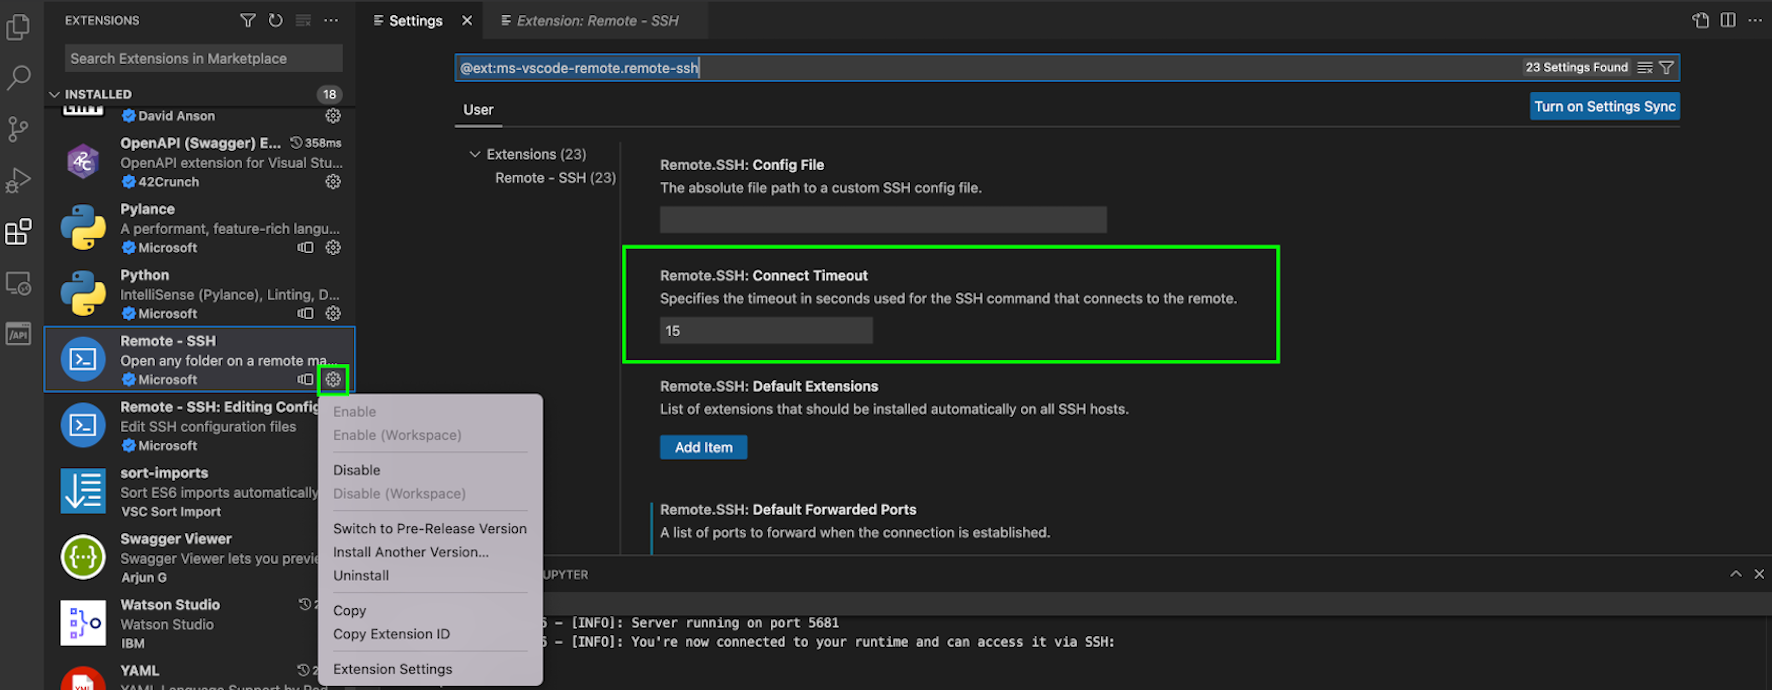
Task: Open Source Control view in activity bar
Action: click(18, 129)
